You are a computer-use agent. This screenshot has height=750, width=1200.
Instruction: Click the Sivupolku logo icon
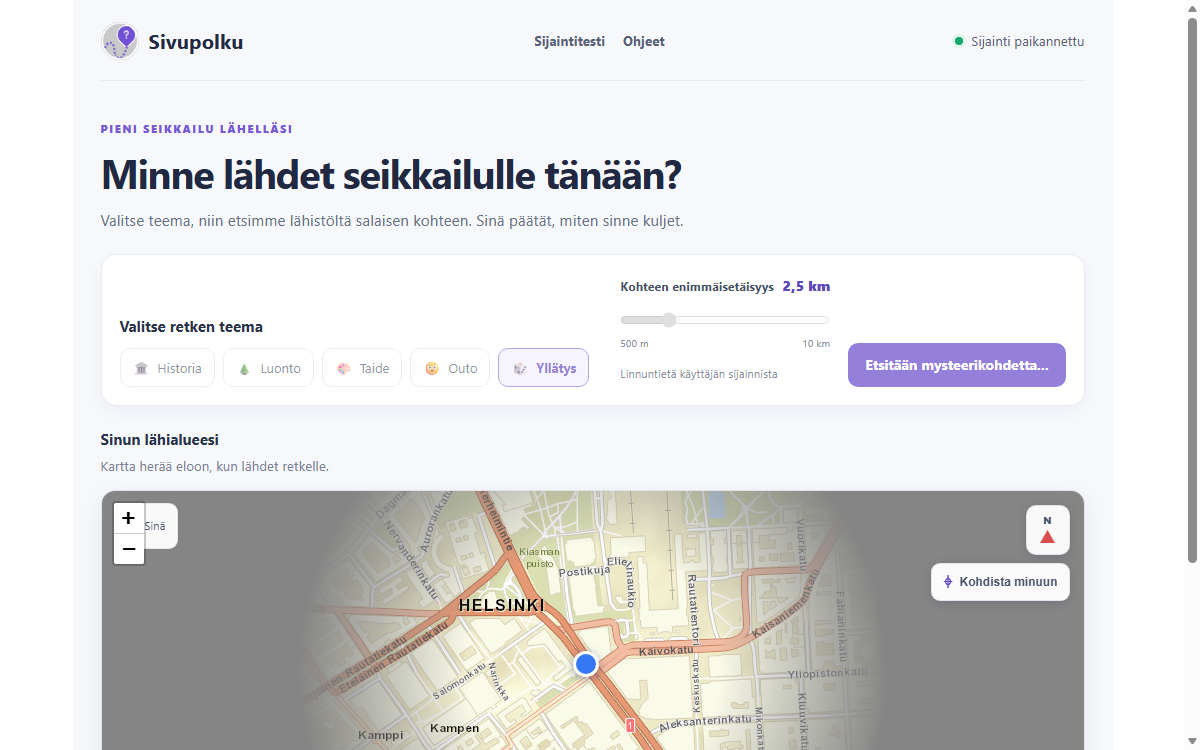pos(120,42)
